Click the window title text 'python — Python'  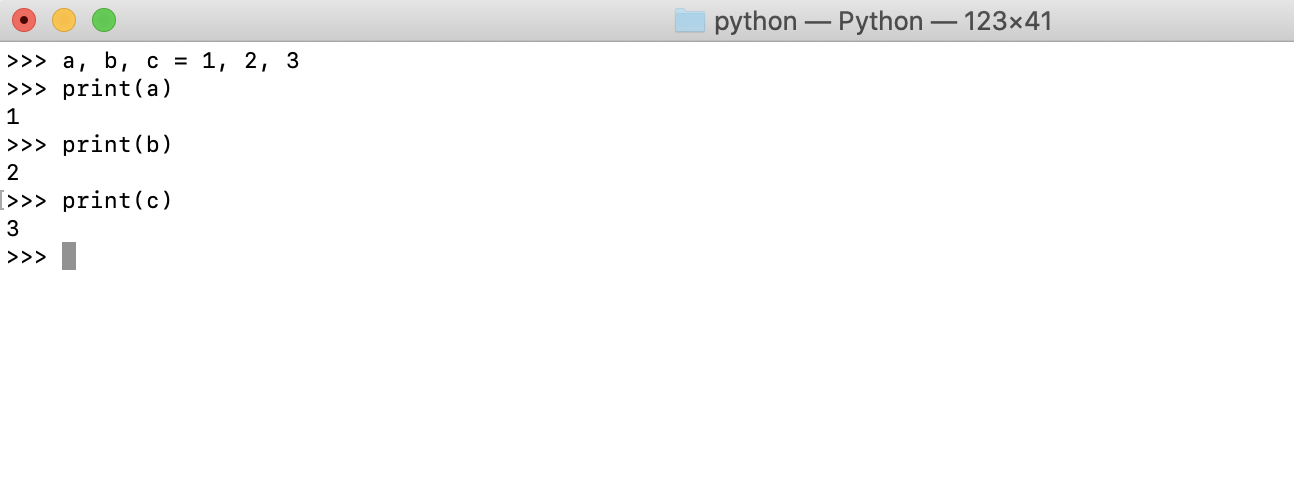(818, 21)
